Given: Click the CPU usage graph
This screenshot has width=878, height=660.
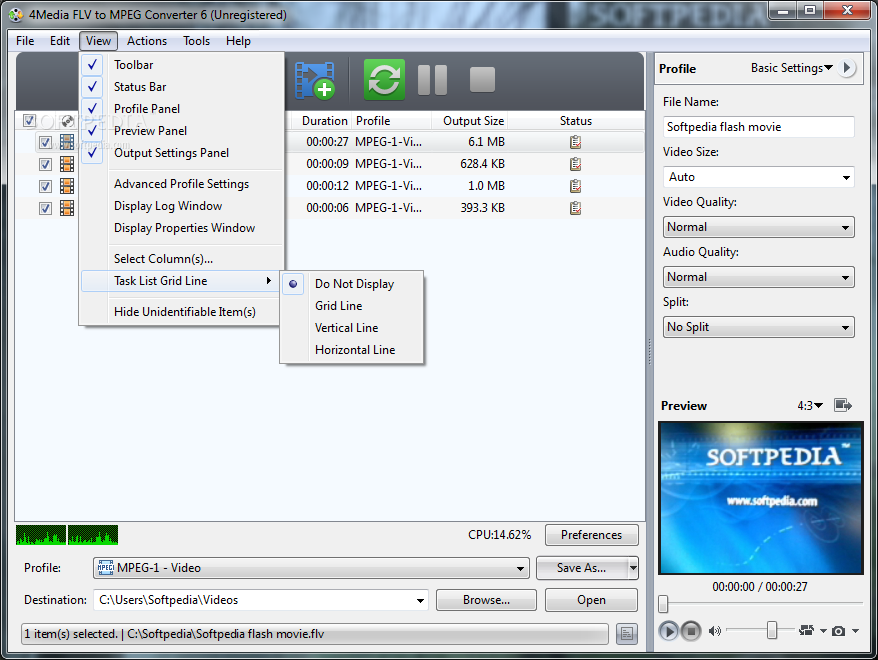Looking at the screenshot, I should [67, 535].
